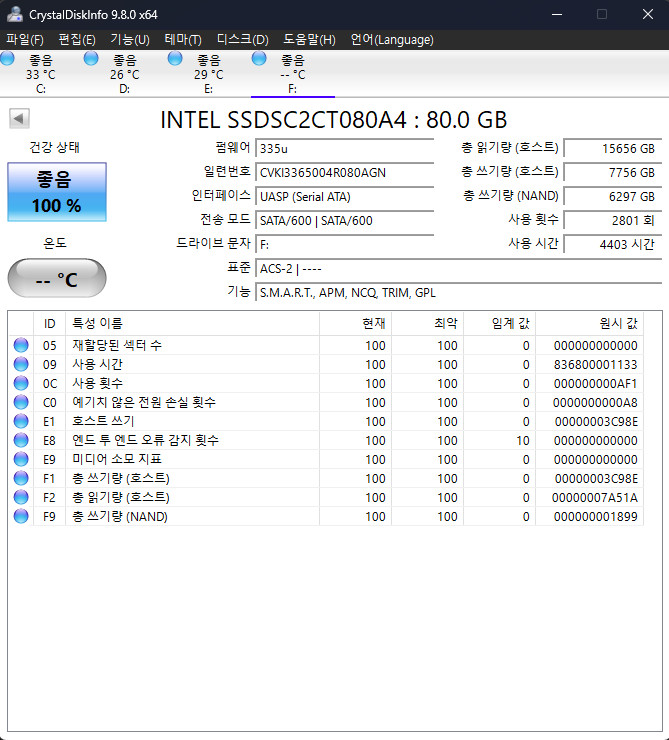Click the 좋음 100 % health status button
The image size is (669, 740).
(x=57, y=192)
